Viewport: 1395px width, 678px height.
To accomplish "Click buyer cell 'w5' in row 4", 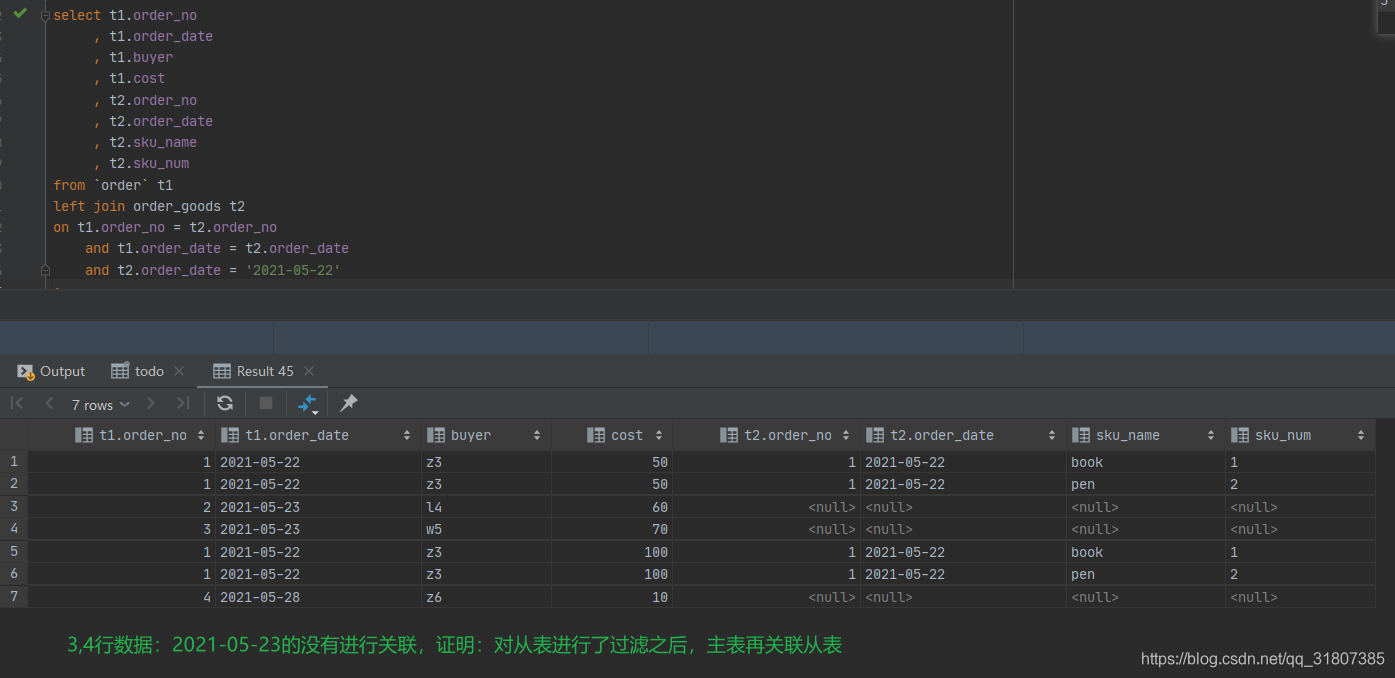I will pos(486,529).
